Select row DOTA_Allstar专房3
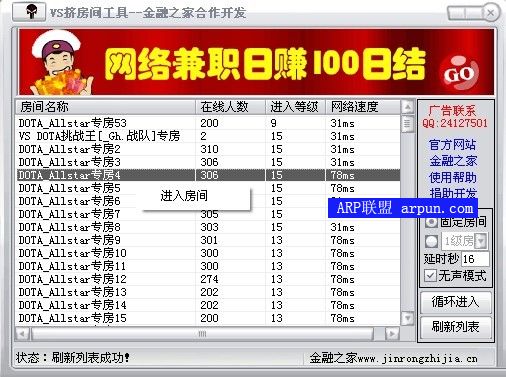Screen dimensions: 506x377 pos(208,162)
